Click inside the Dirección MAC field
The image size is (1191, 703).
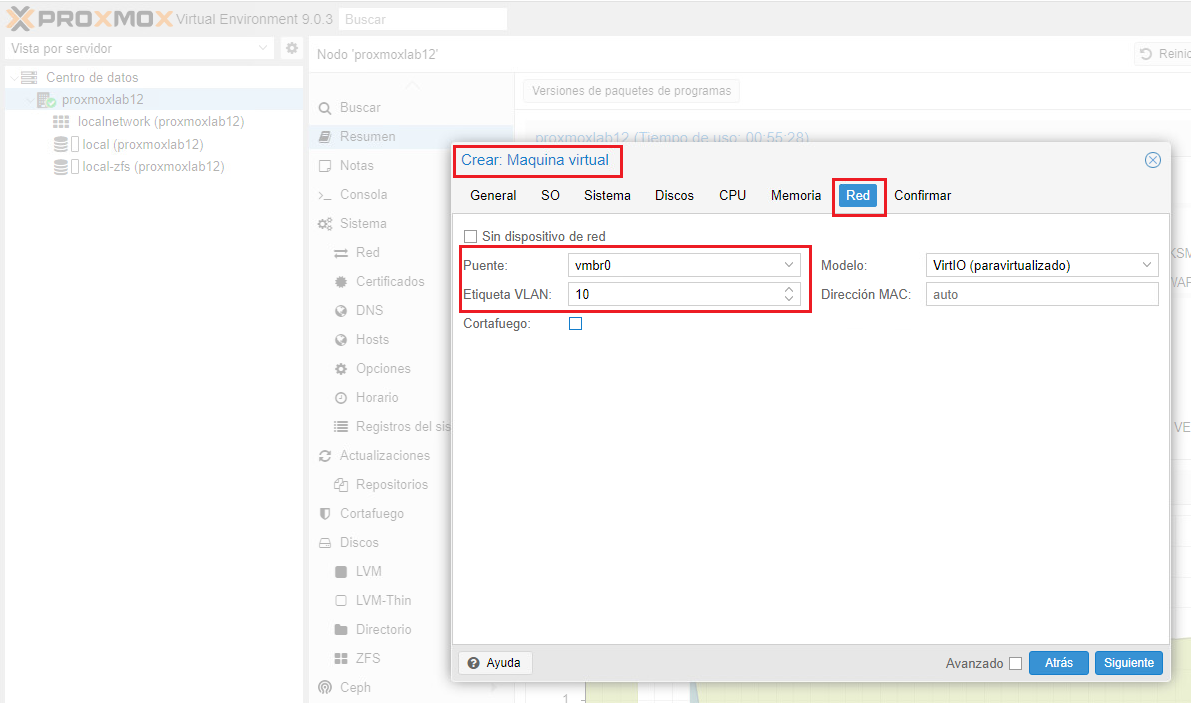(1040, 294)
